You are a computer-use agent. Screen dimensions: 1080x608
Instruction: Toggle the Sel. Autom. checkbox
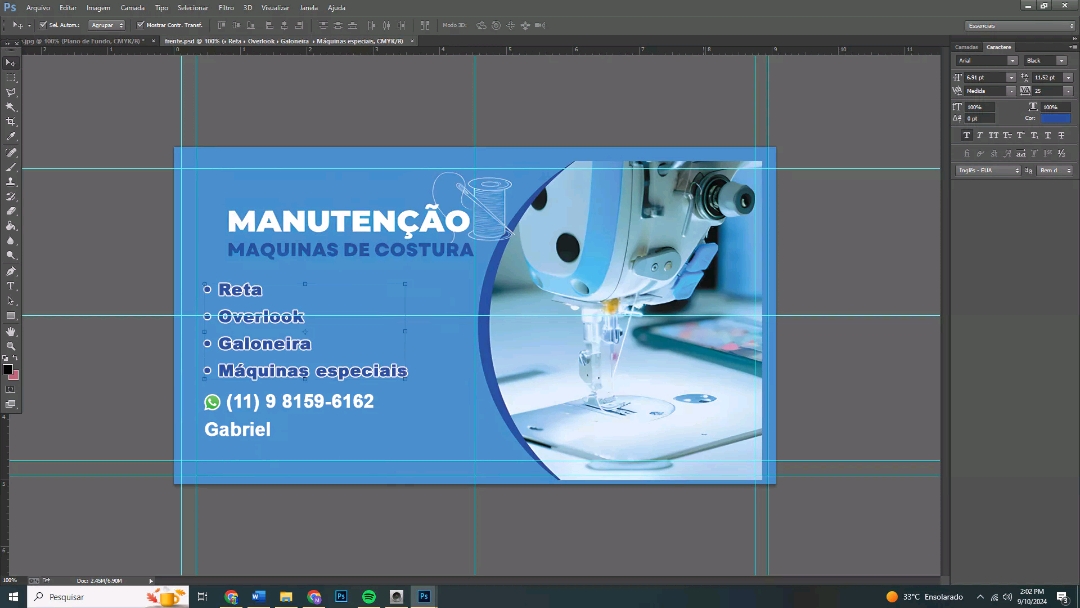click(x=43, y=25)
